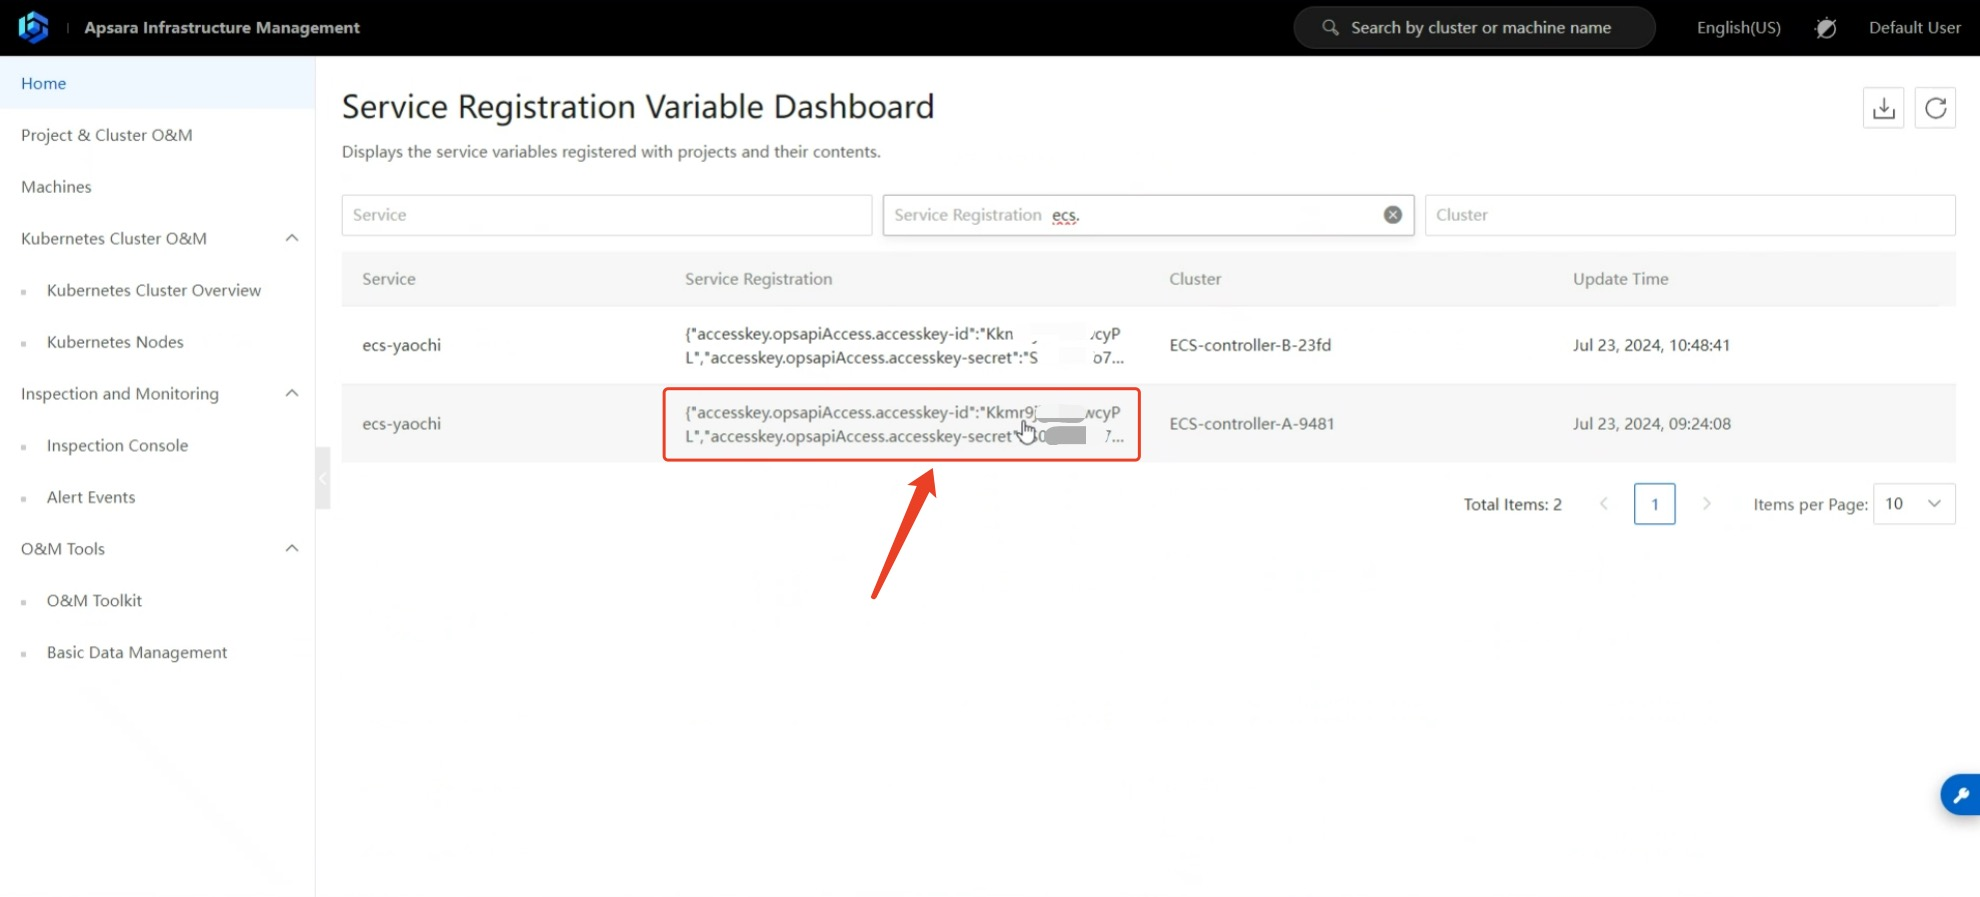Clear the Service Registration filter
This screenshot has width=1980, height=897.
tap(1392, 215)
